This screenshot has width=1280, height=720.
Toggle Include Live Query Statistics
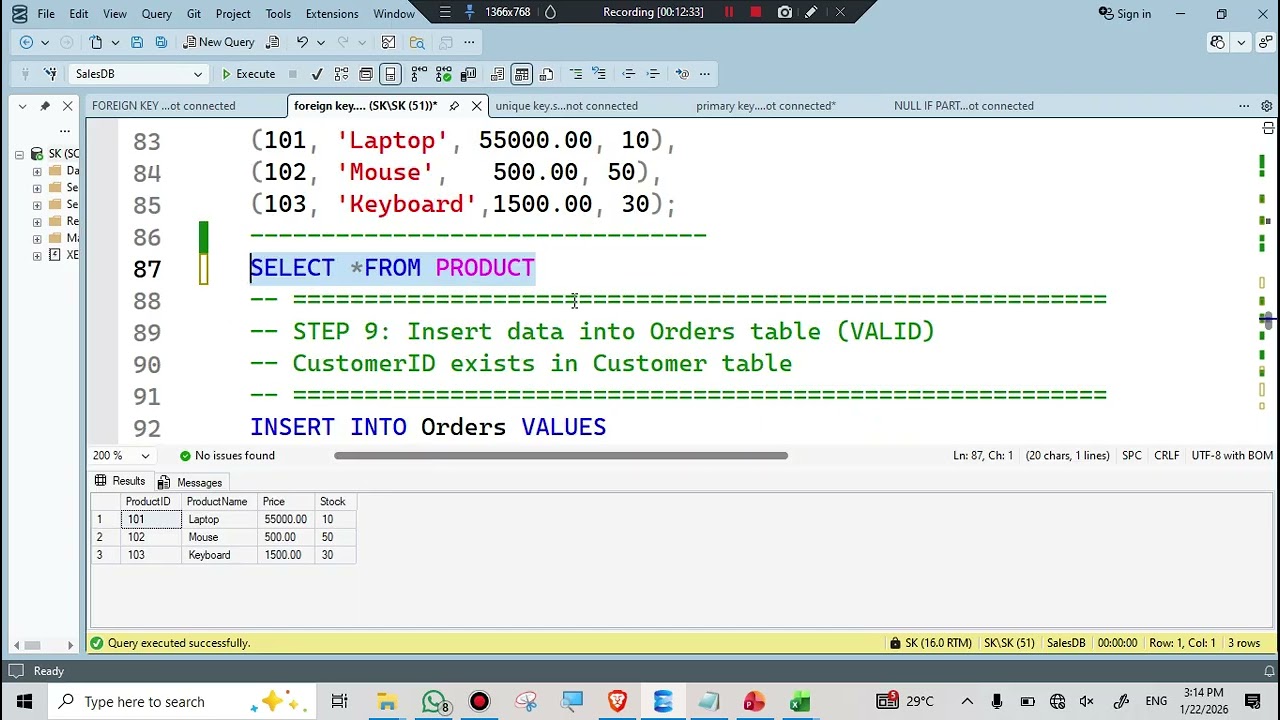click(444, 74)
